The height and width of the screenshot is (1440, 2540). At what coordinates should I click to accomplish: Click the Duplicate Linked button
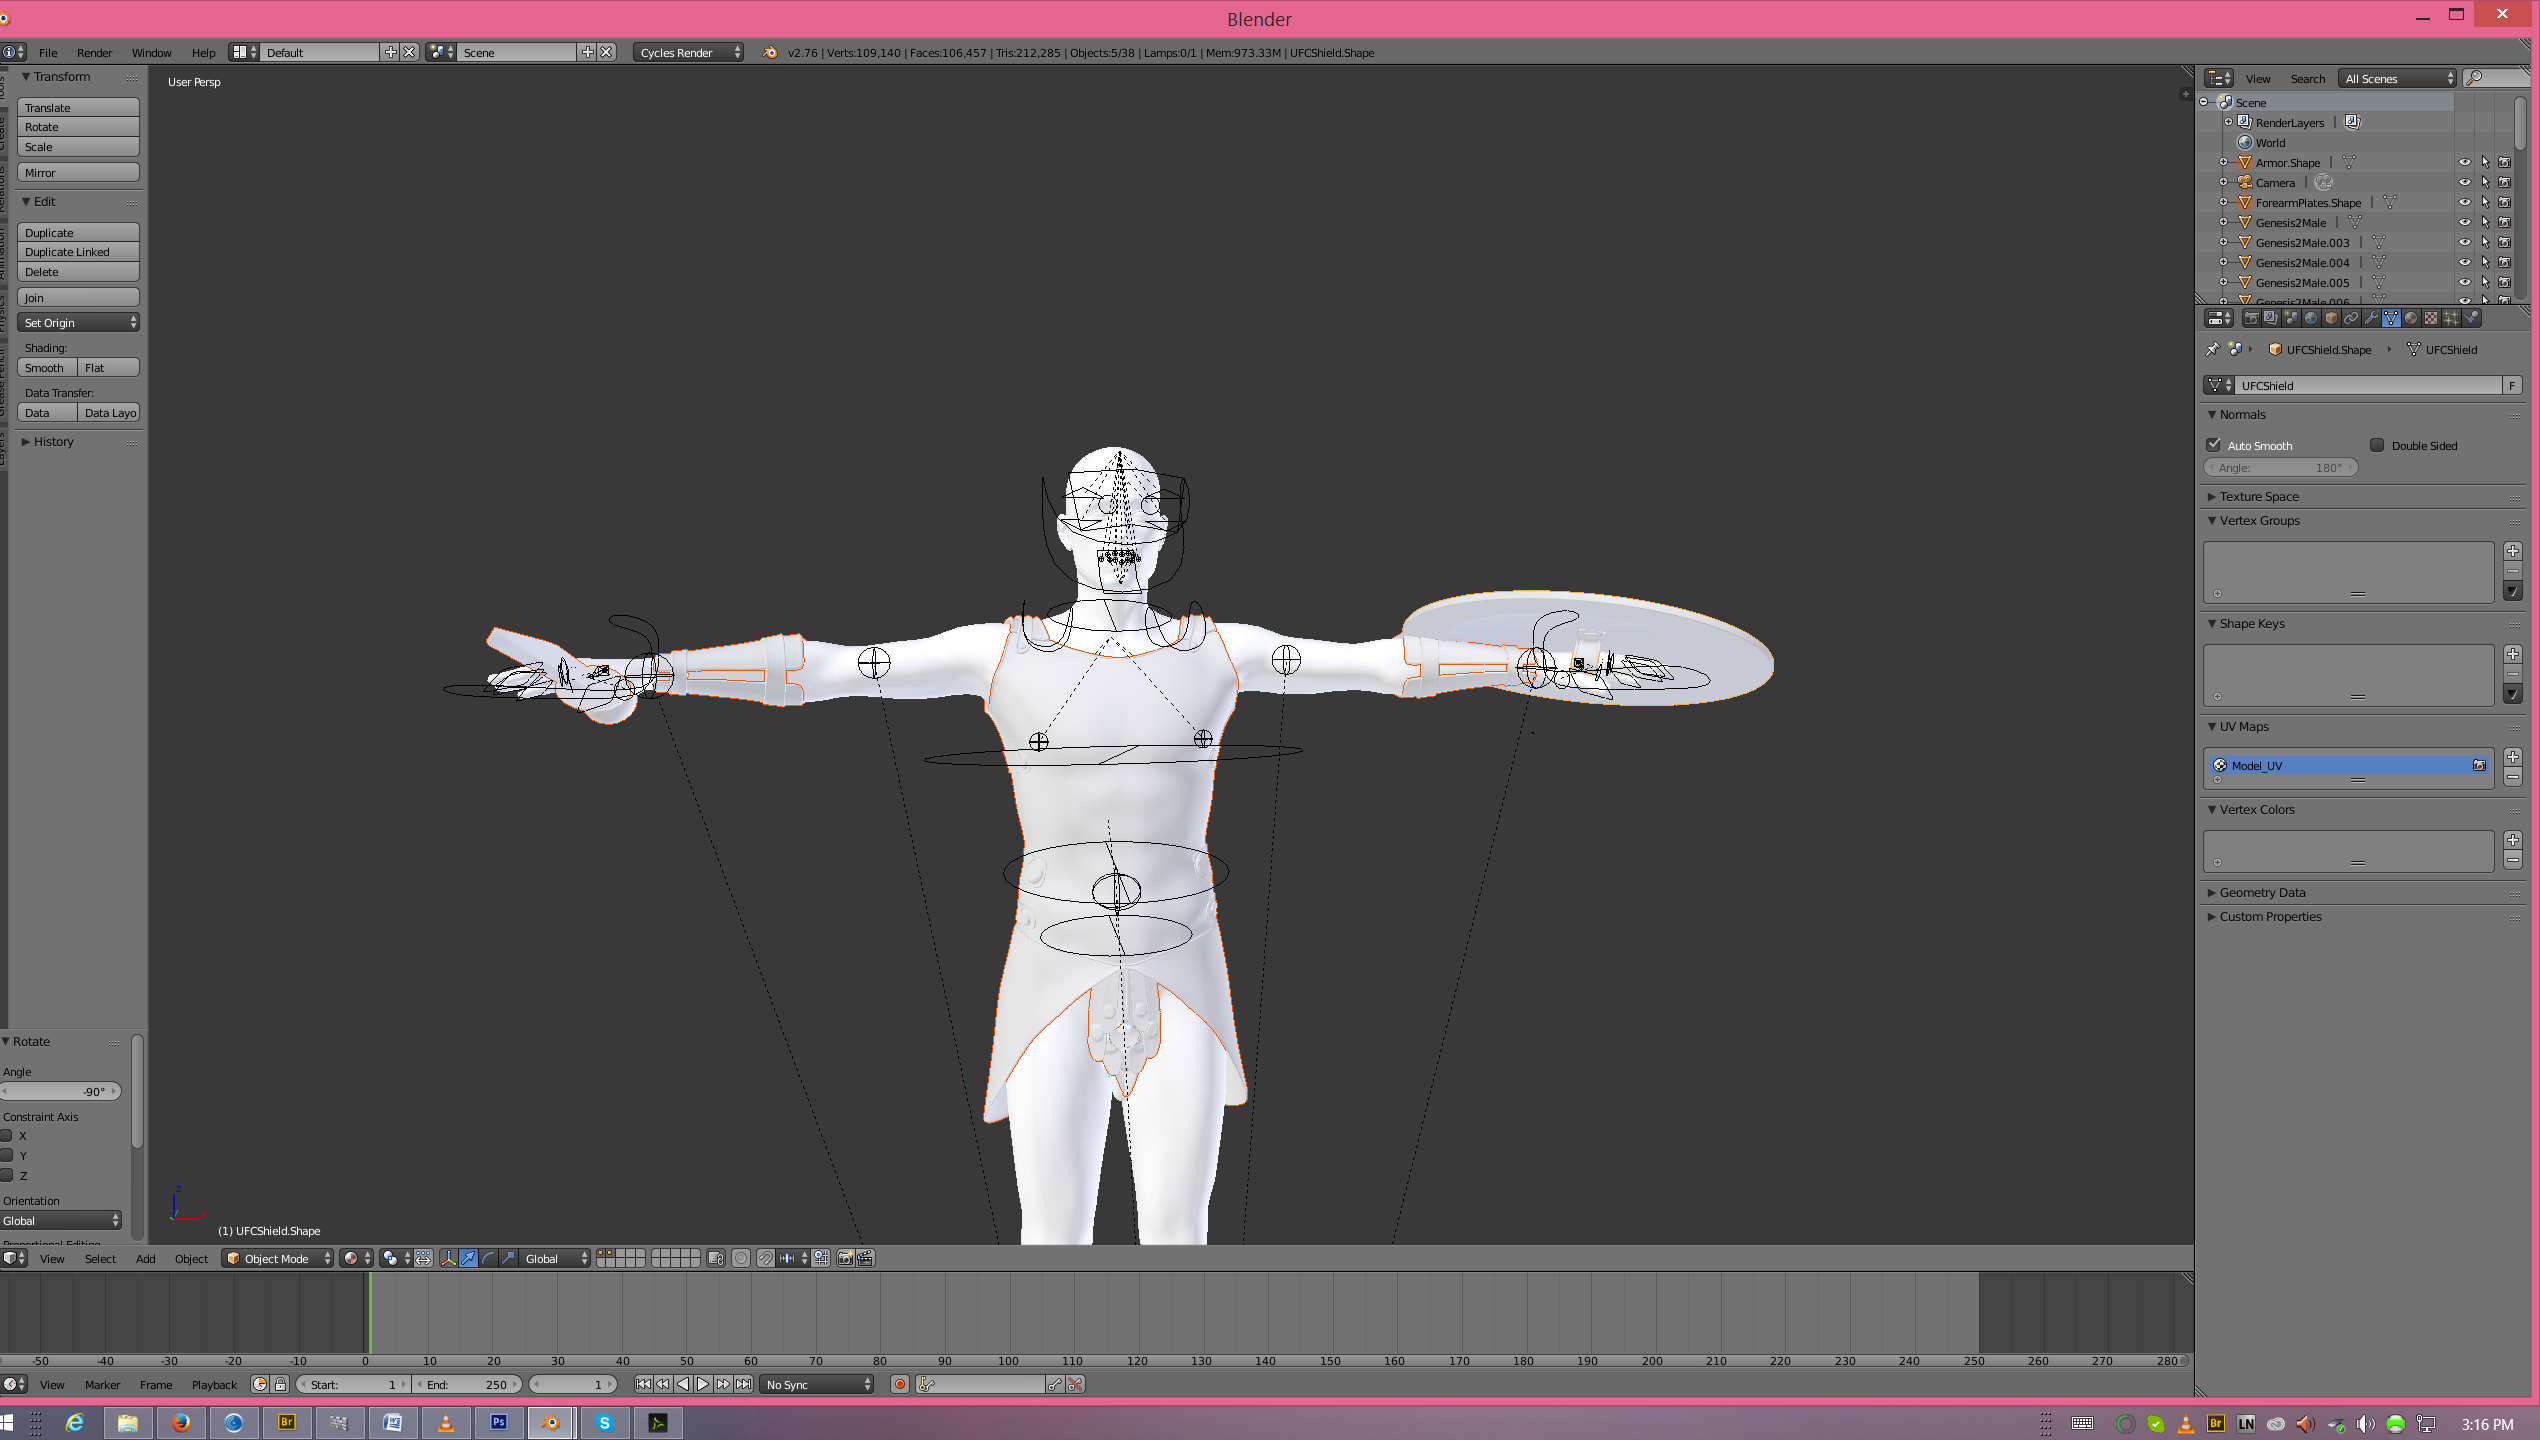(78, 252)
